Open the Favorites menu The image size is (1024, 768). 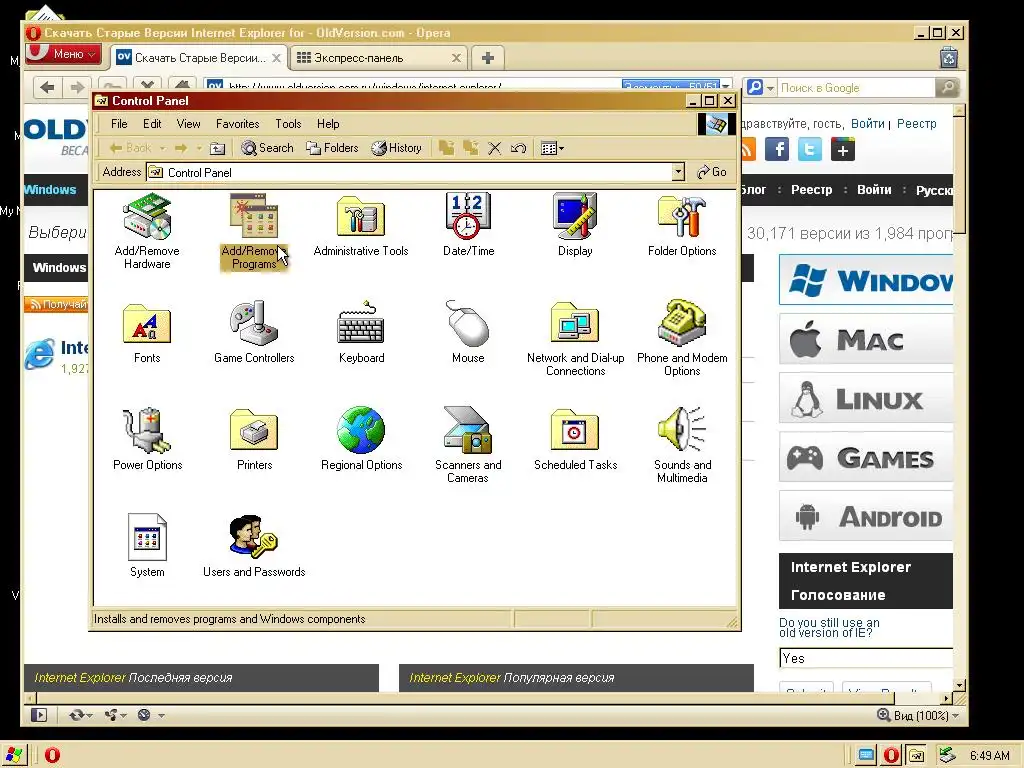(x=238, y=123)
